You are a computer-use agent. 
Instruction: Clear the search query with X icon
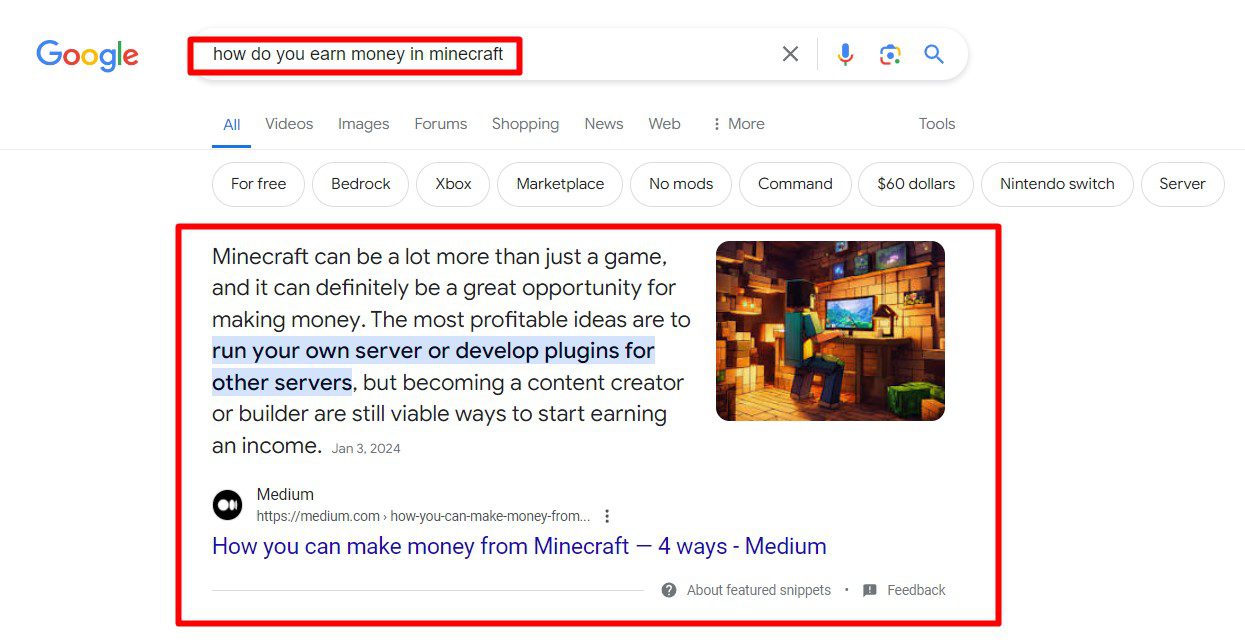pos(790,54)
